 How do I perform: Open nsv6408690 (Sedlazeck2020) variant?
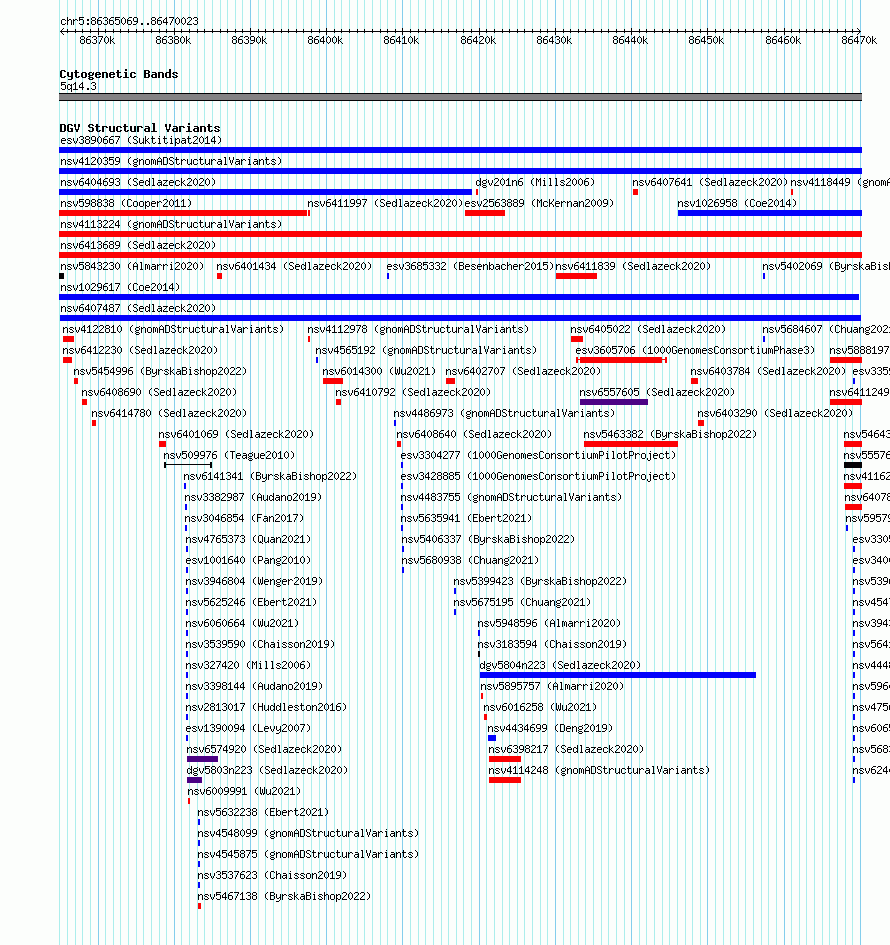159,392
